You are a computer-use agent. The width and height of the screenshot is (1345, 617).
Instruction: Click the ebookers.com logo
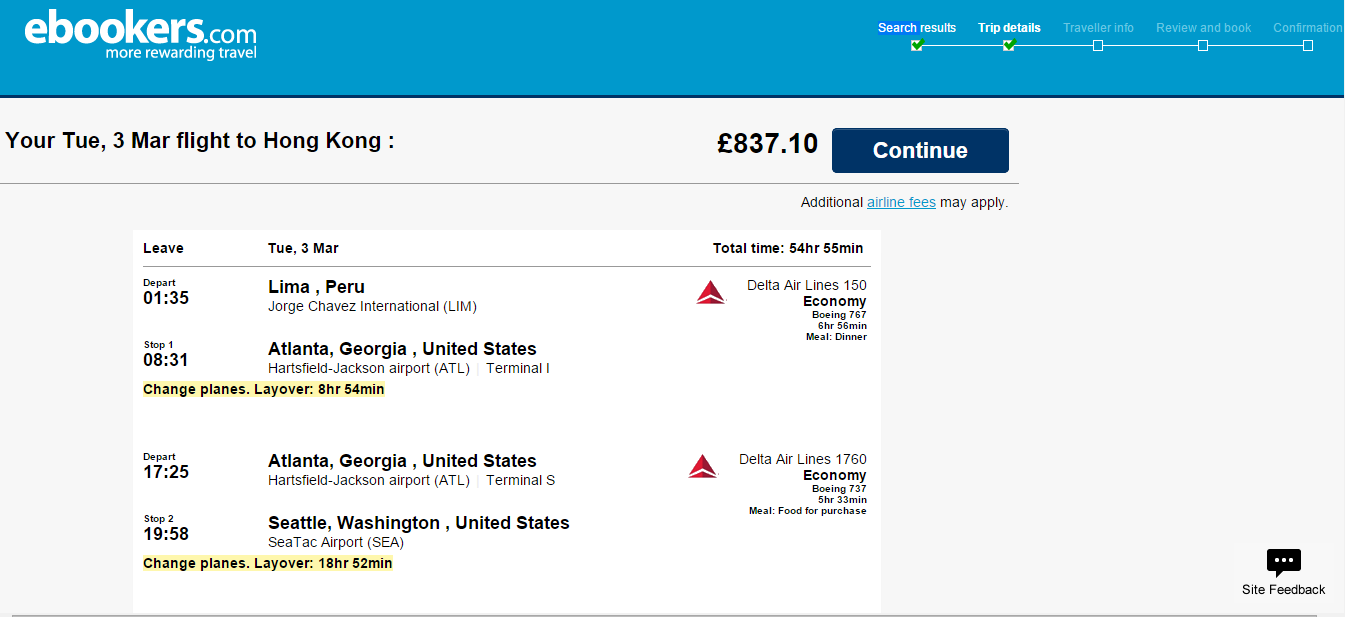coord(140,35)
